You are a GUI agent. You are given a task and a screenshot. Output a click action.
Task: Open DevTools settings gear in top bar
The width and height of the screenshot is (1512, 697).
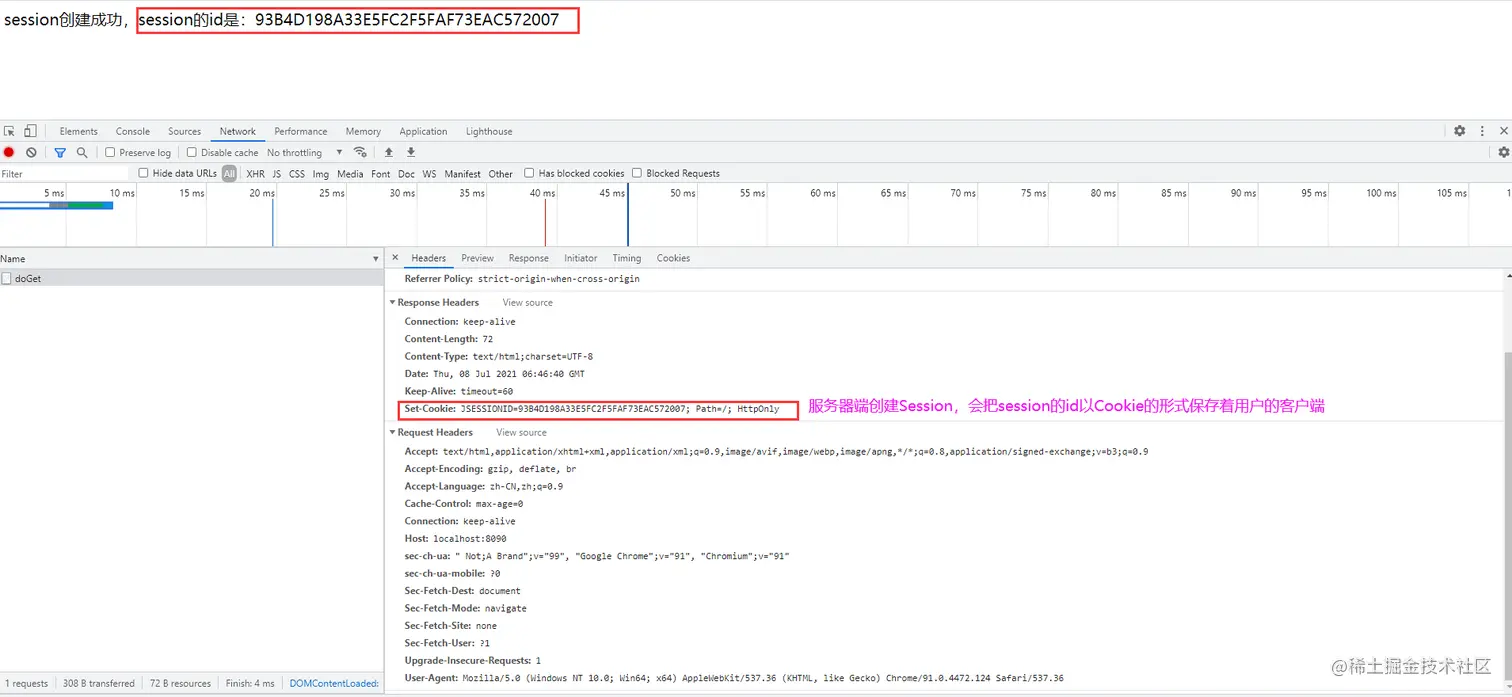point(1459,131)
